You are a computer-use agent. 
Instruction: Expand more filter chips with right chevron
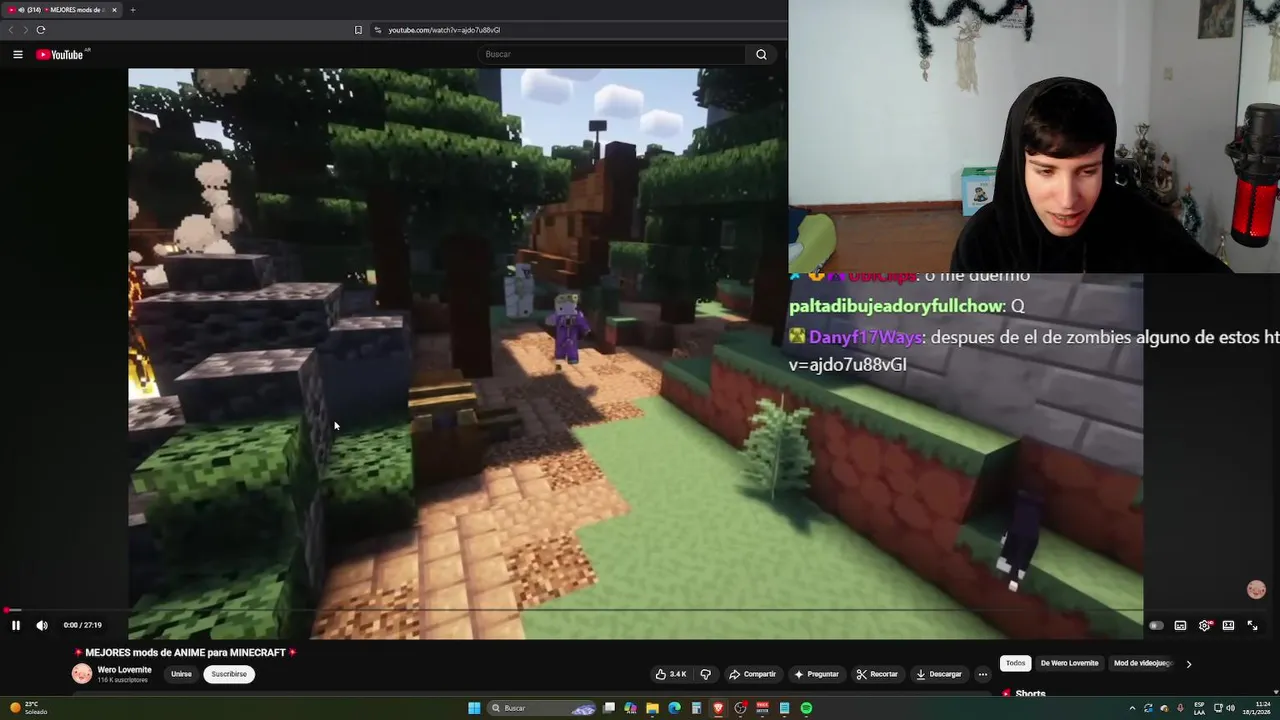[x=1188, y=664]
